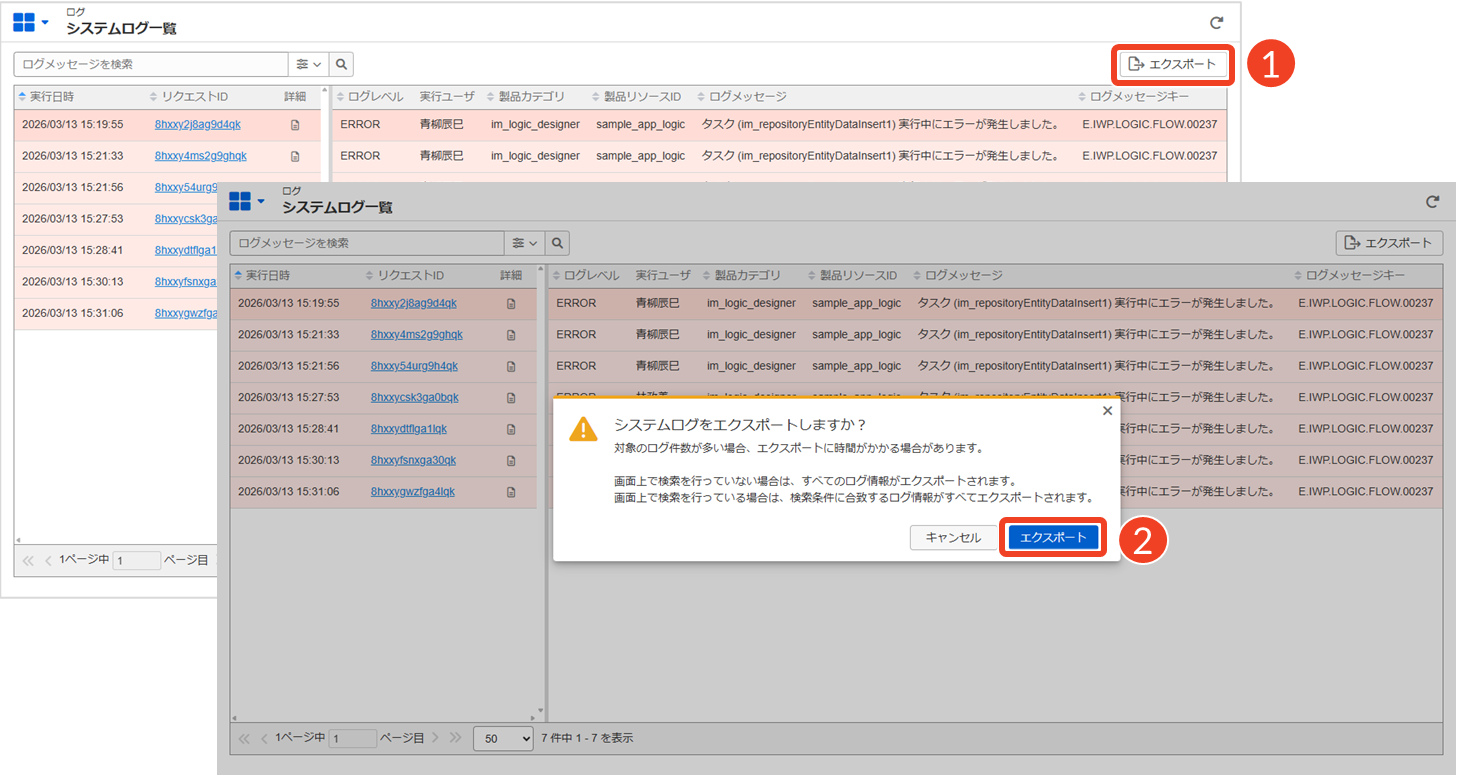Click キャンセル in the export dialog
Screen dimensions: 1459x779
pyautogui.click(x=953, y=537)
